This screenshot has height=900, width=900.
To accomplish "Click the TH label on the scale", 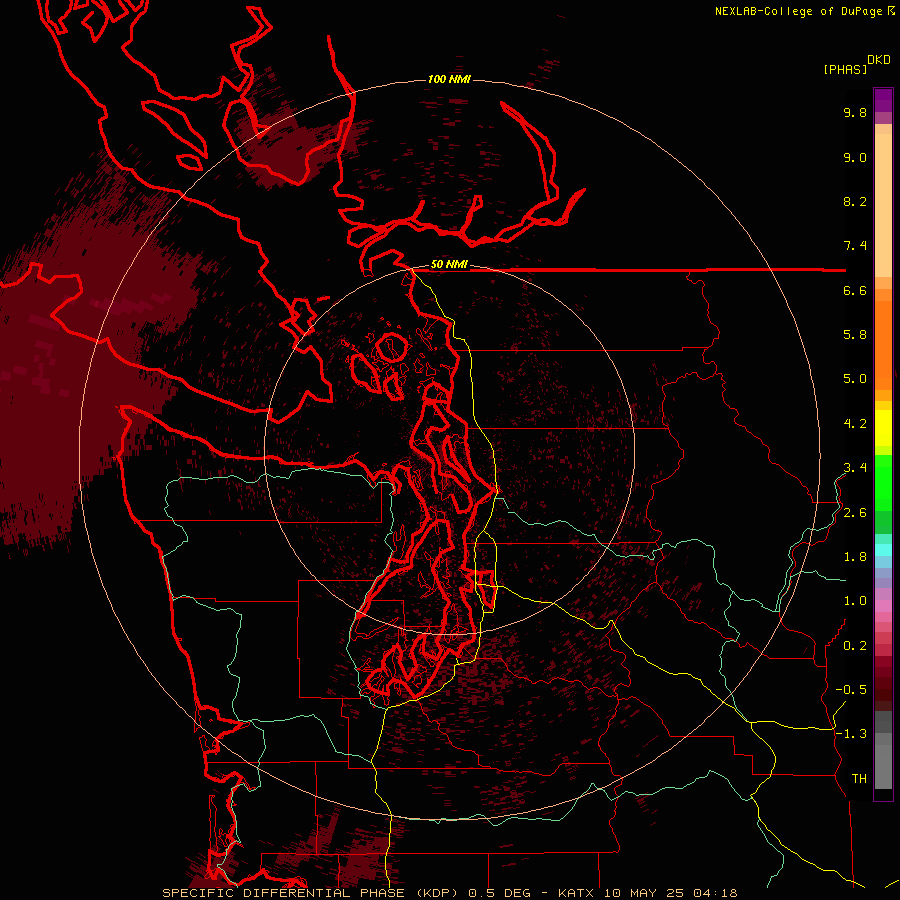I will click(x=859, y=779).
